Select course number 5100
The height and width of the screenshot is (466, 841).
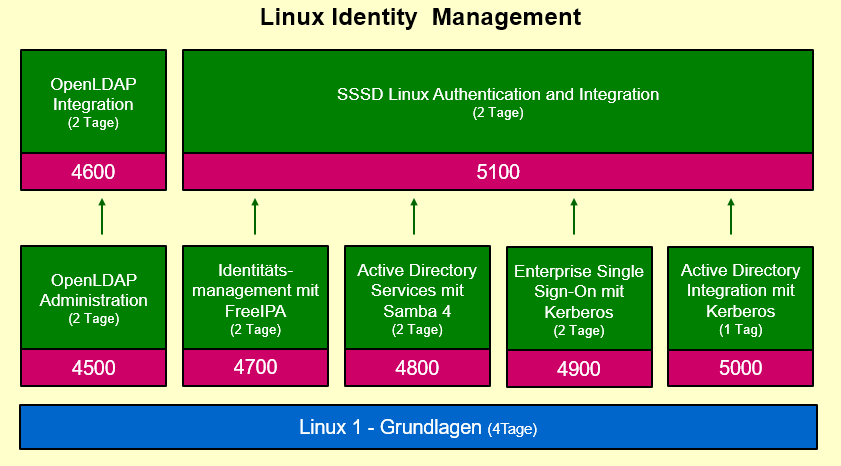click(498, 172)
